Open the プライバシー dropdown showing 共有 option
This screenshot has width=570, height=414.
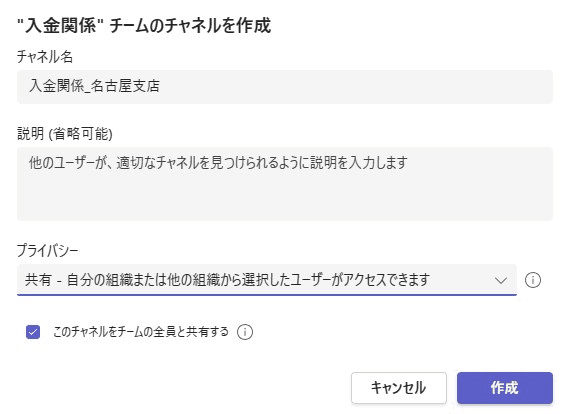[x=267, y=280]
